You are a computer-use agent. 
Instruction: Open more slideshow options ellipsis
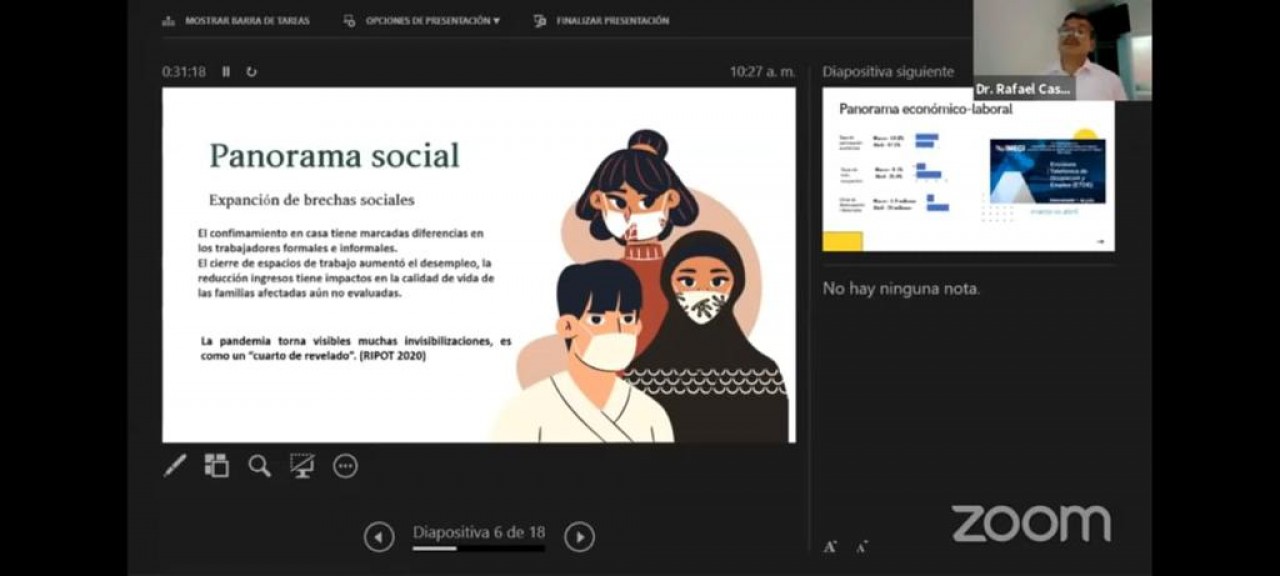tap(345, 466)
